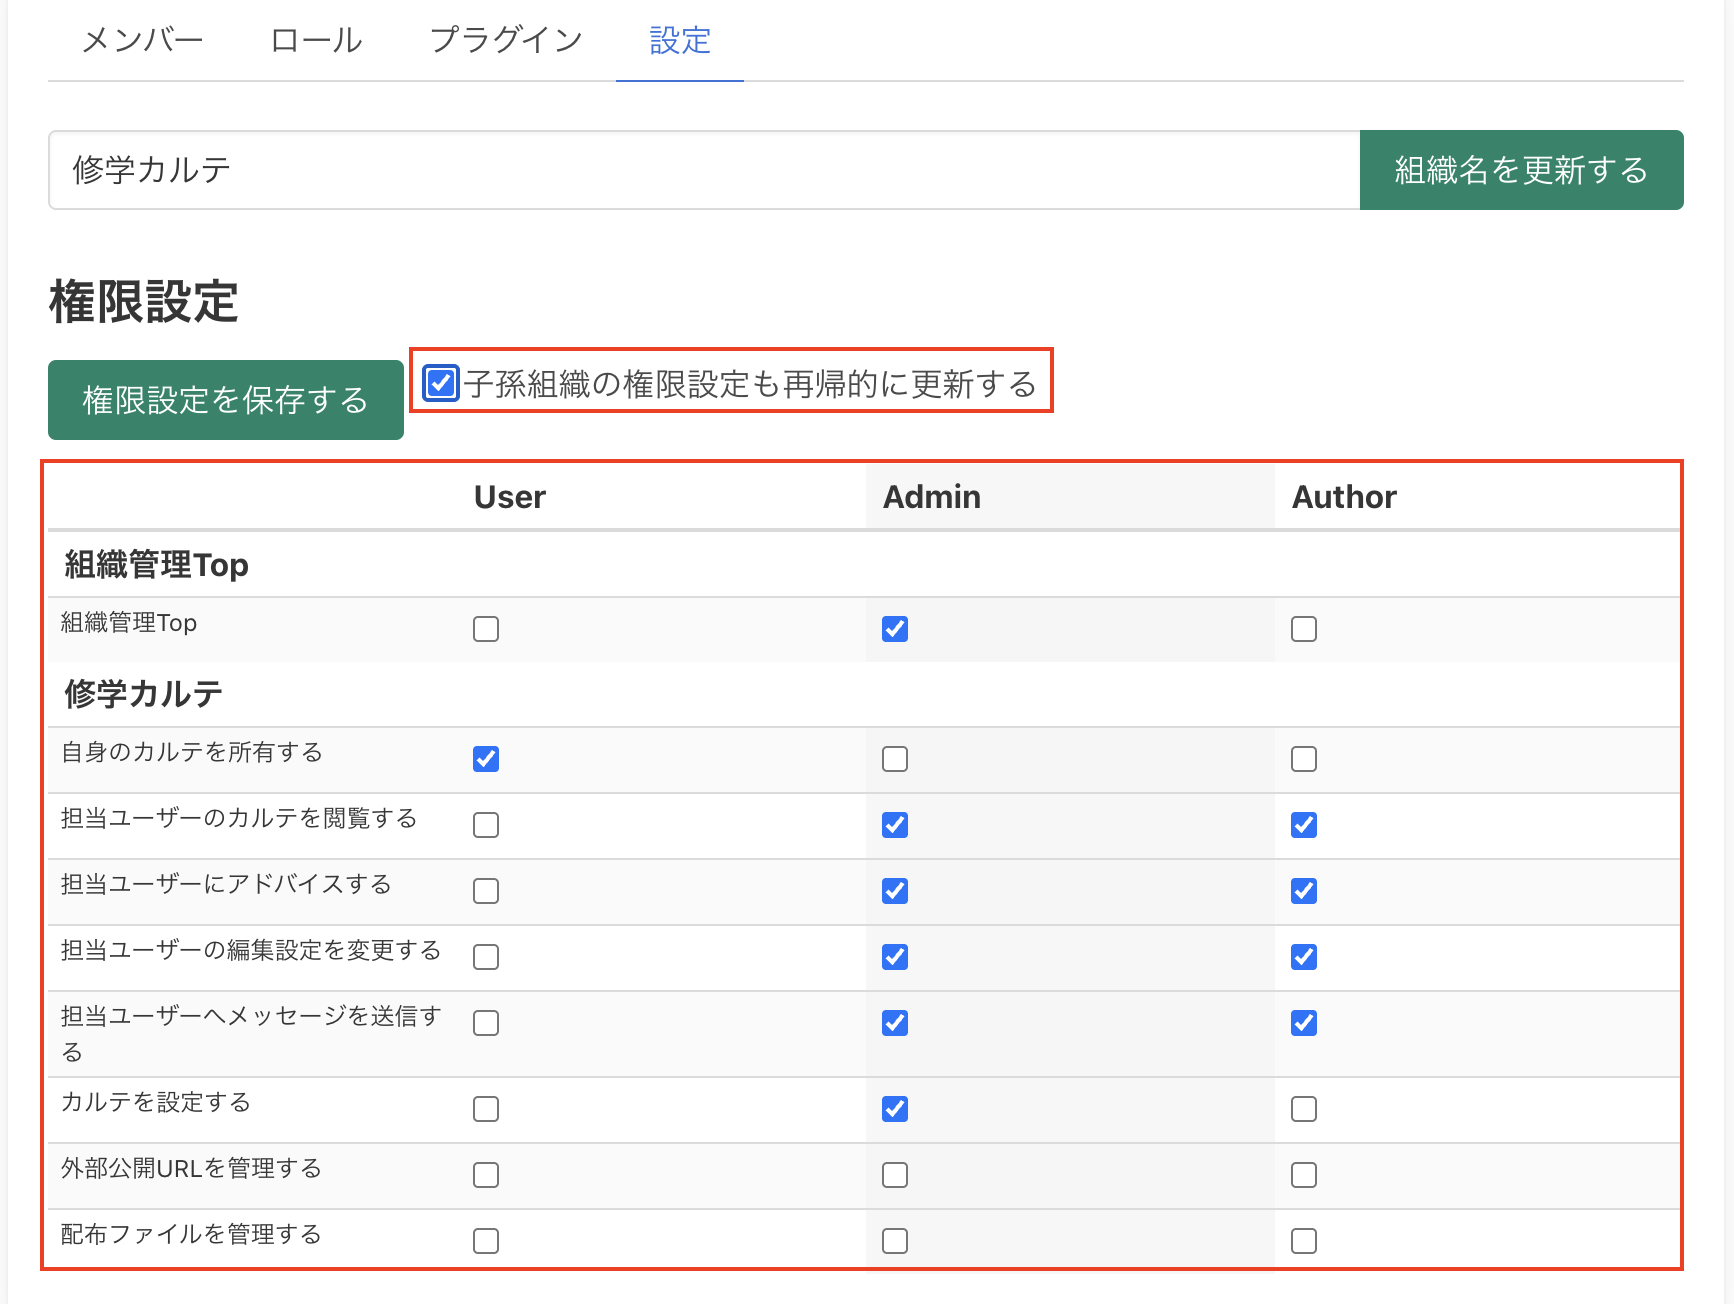
Task: Click the 担当ユーザーの編集設定を変更する row label
Action: [x=251, y=950]
